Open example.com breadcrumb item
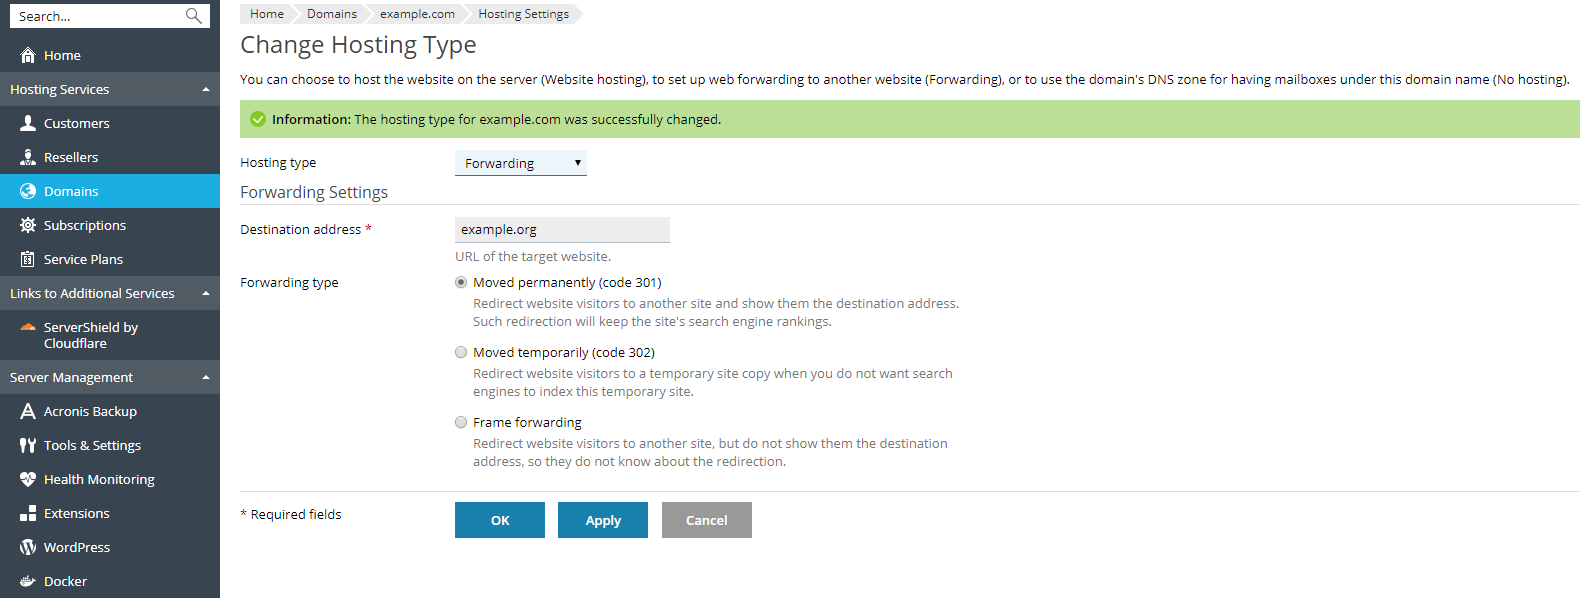 (x=417, y=14)
